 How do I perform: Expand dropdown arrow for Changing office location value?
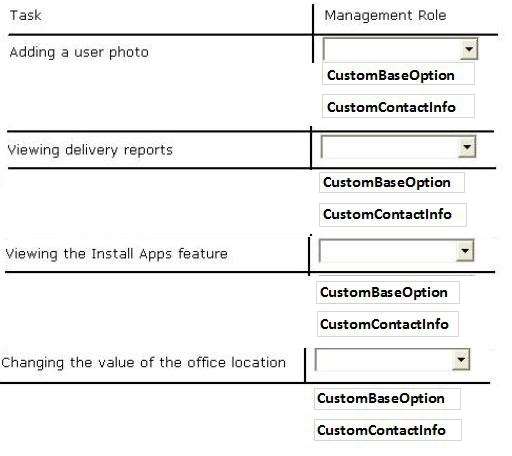[461, 360]
